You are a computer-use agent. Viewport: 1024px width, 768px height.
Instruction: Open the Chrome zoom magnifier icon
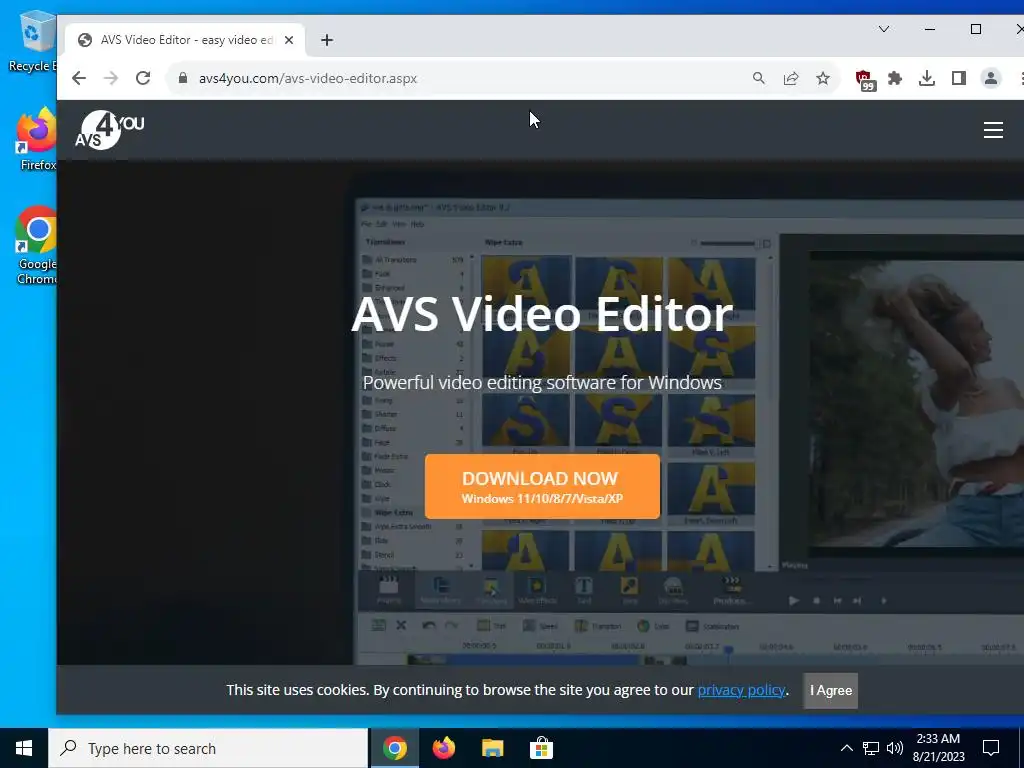click(x=758, y=78)
